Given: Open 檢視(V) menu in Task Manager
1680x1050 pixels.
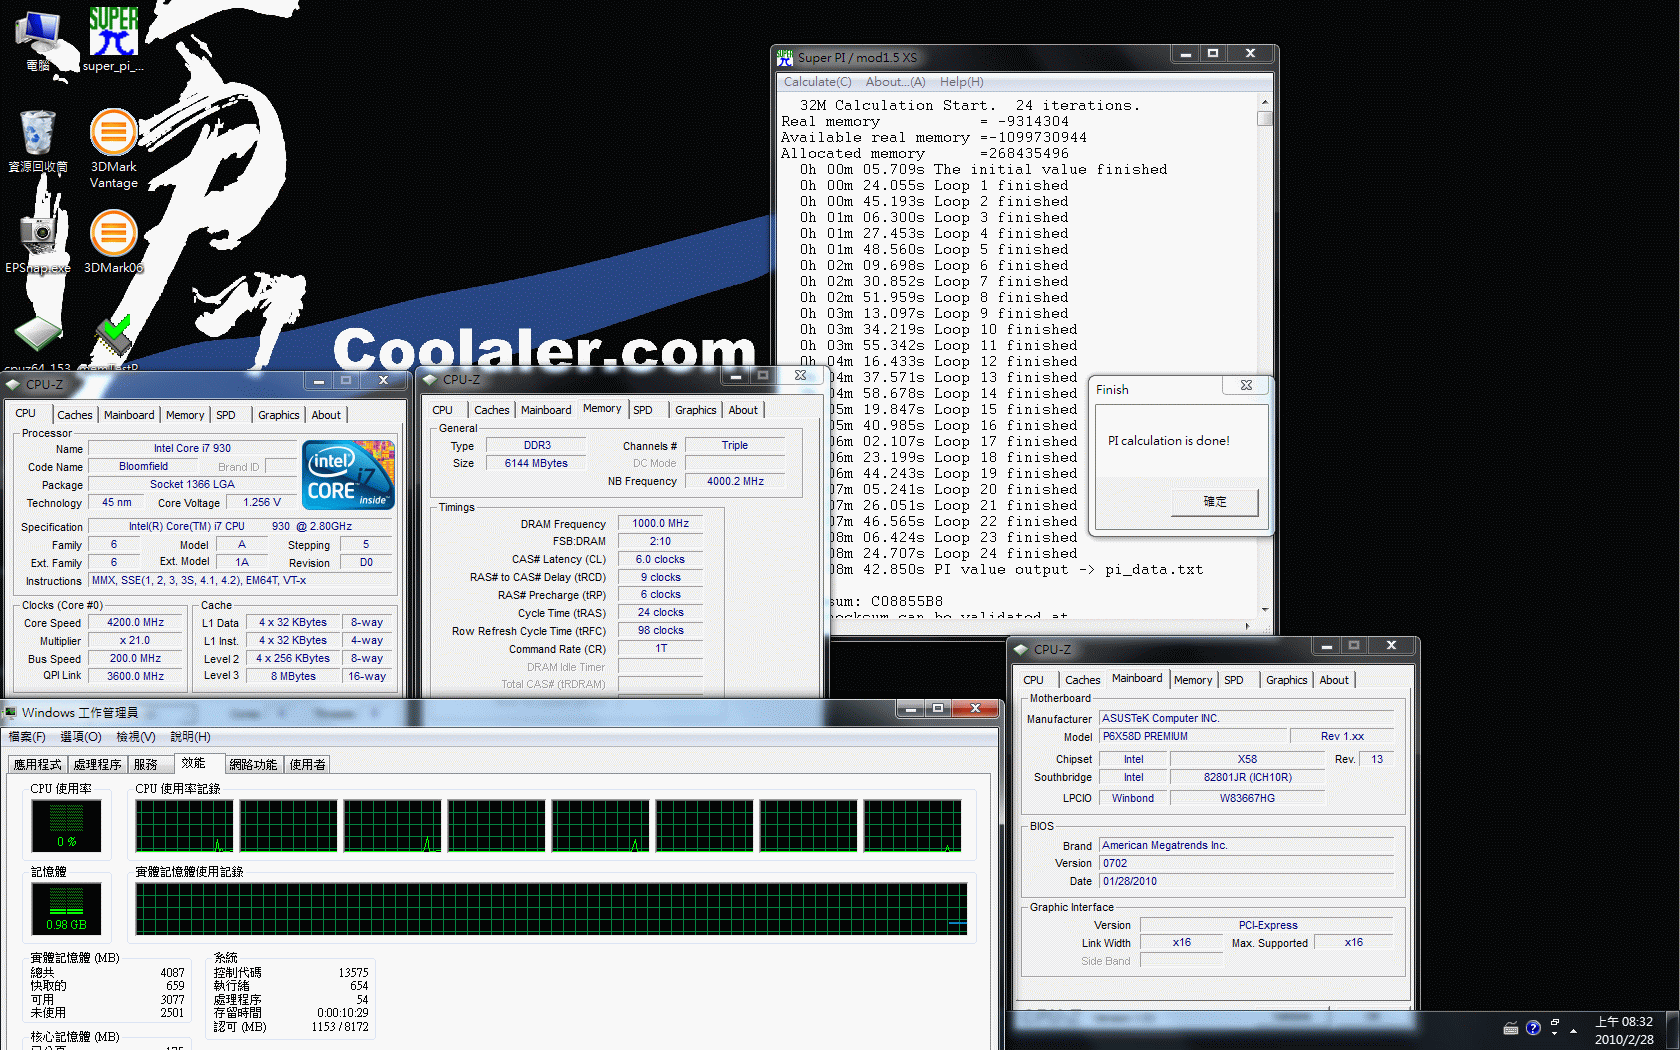Looking at the screenshot, I should 136,737.
